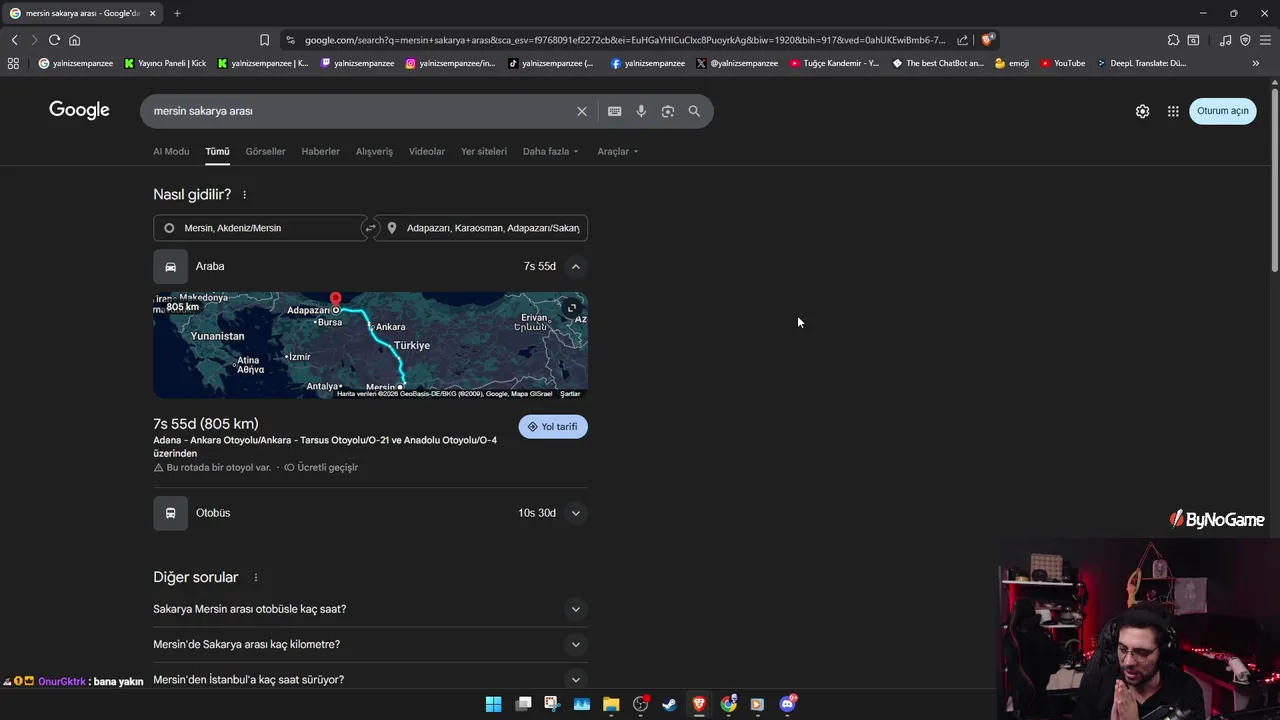The image size is (1280, 720).
Task: Reload the current page
Action: tap(54, 40)
